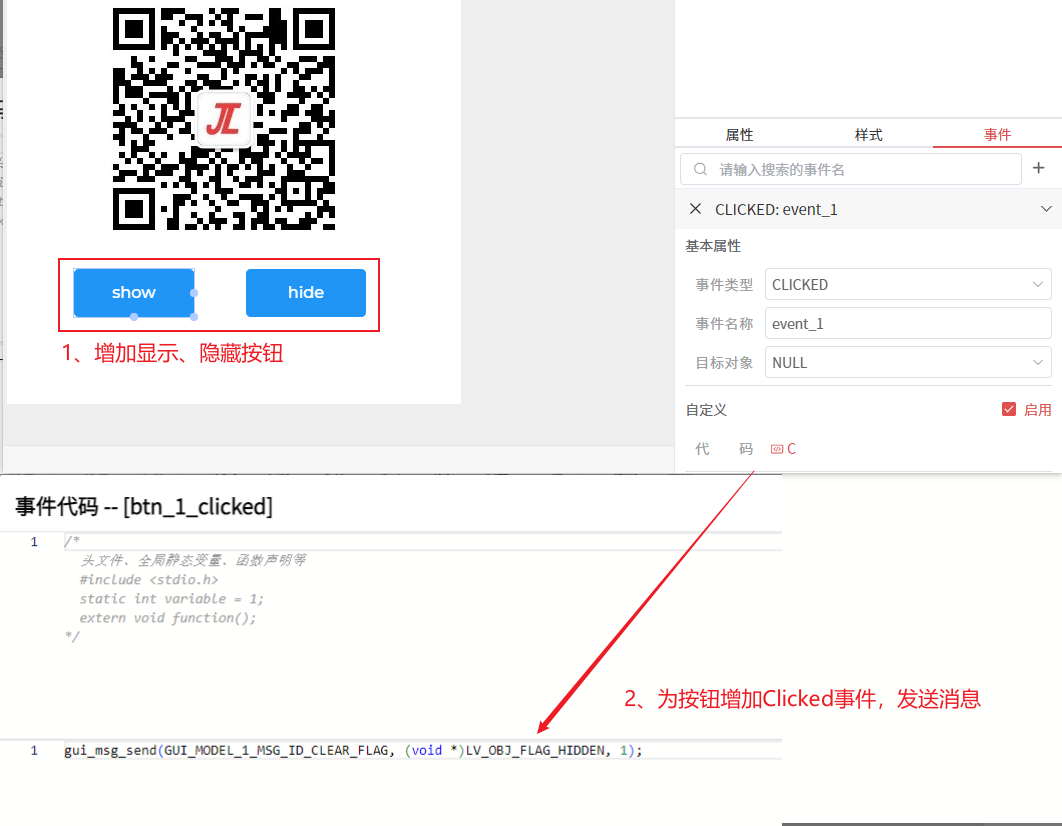Click the 事件代码 -- [btn_1_clicked] title
This screenshot has height=826, width=1062.
coord(144,506)
